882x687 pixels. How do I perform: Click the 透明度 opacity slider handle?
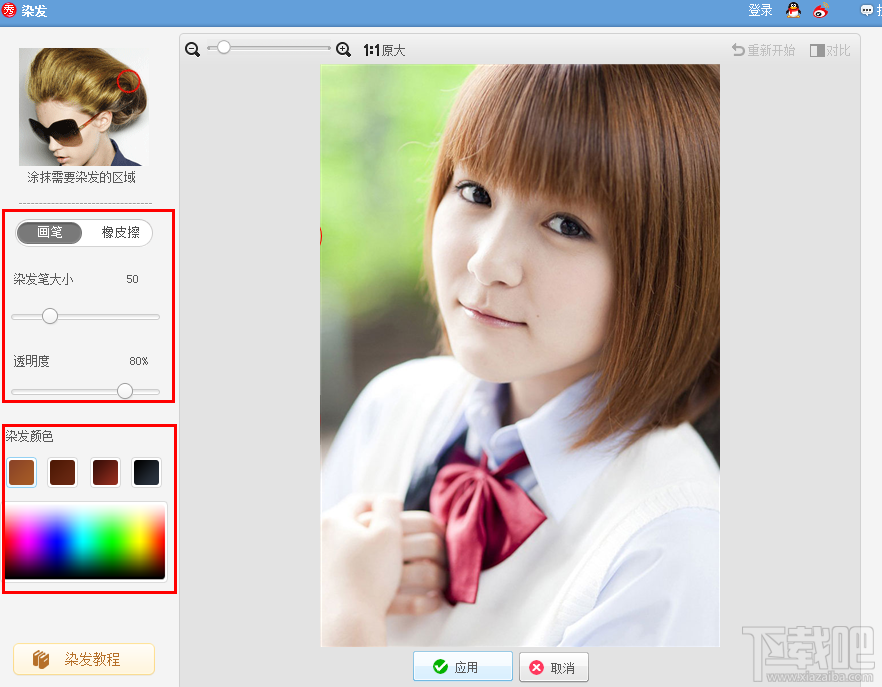pos(125,390)
